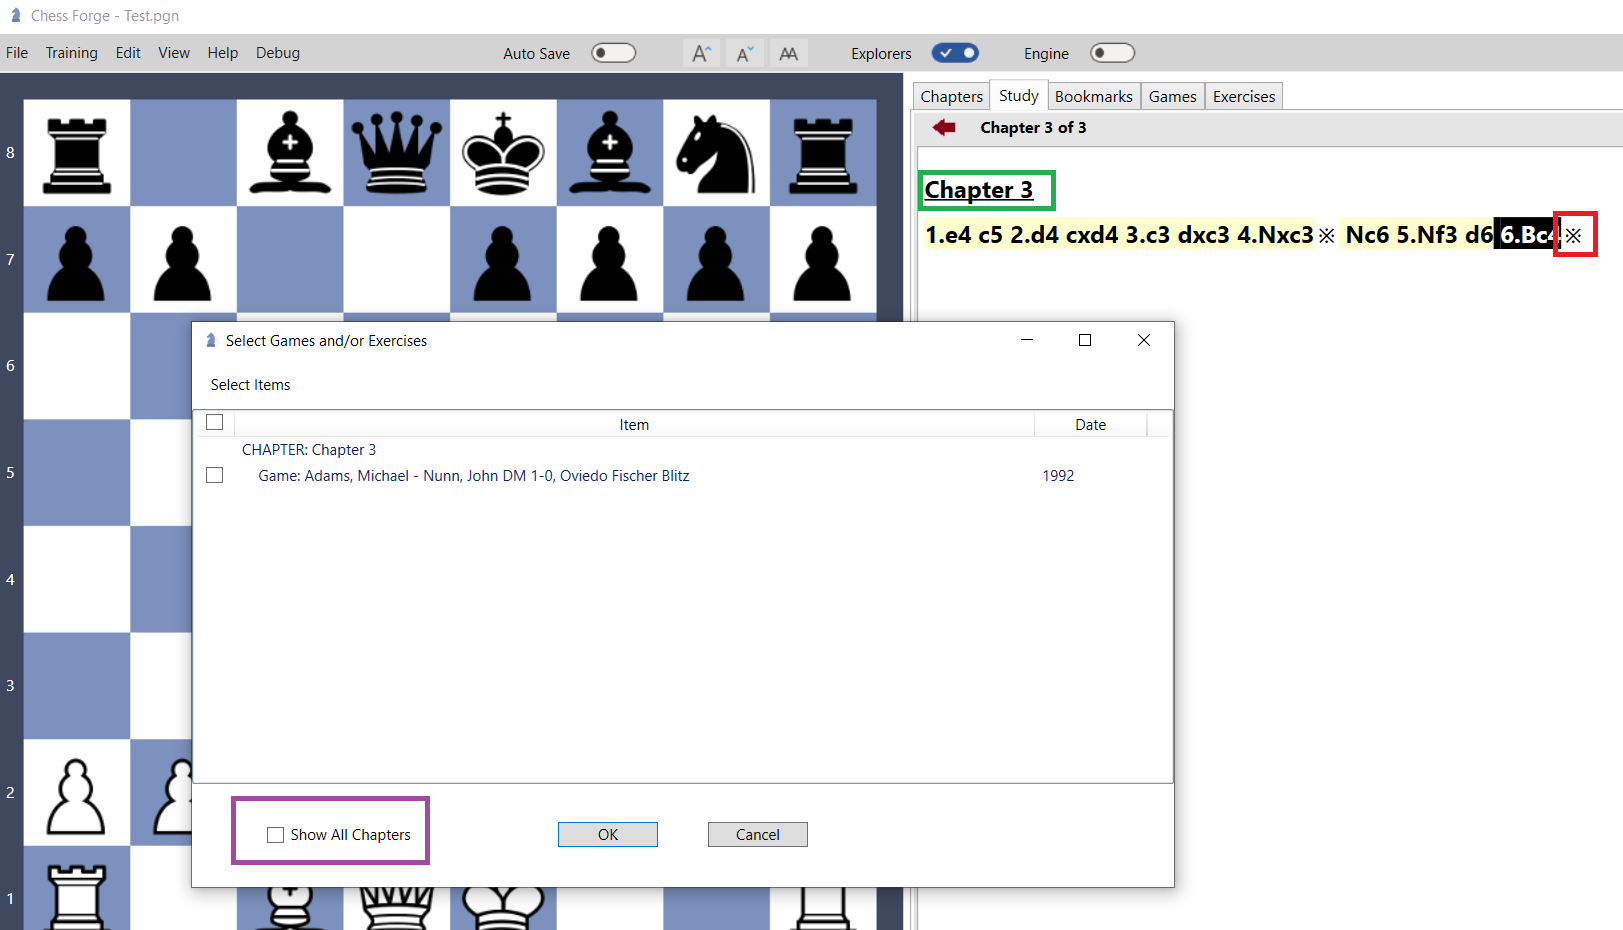Click the red back arrow above the study notation
Image resolution: width=1623 pixels, height=930 pixels.
942,127
